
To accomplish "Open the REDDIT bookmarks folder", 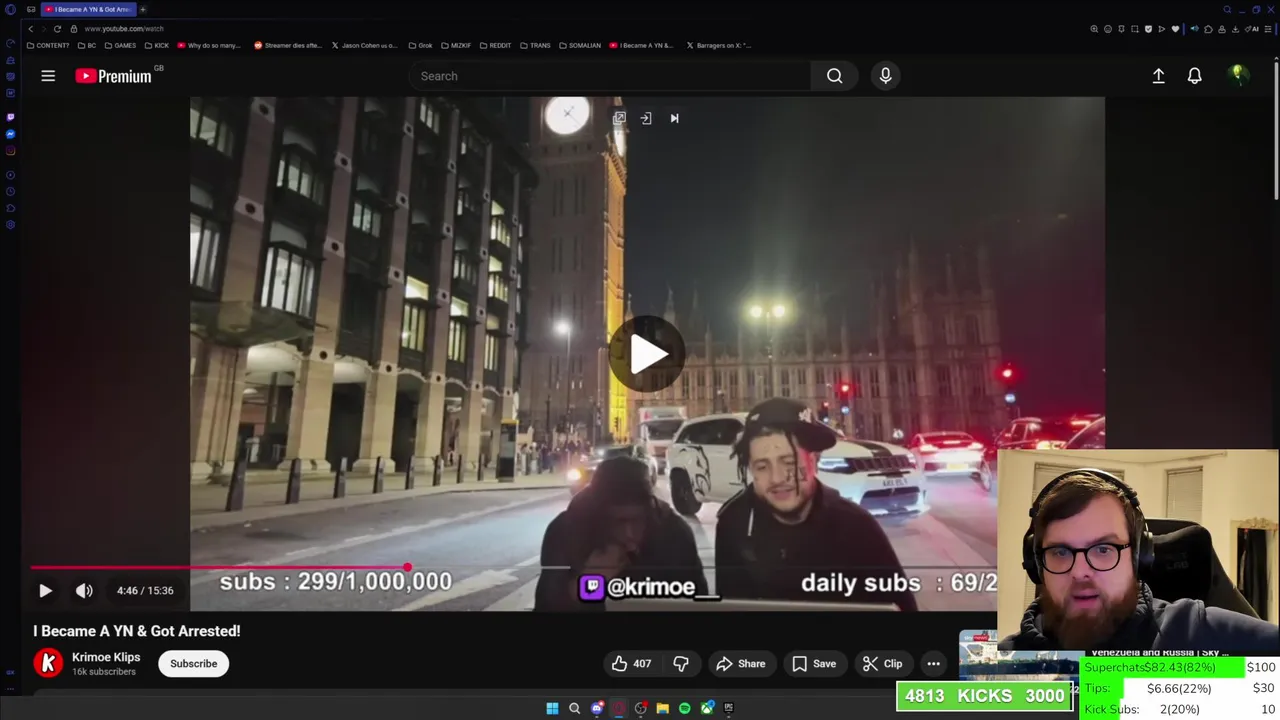I will [x=496, y=45].
